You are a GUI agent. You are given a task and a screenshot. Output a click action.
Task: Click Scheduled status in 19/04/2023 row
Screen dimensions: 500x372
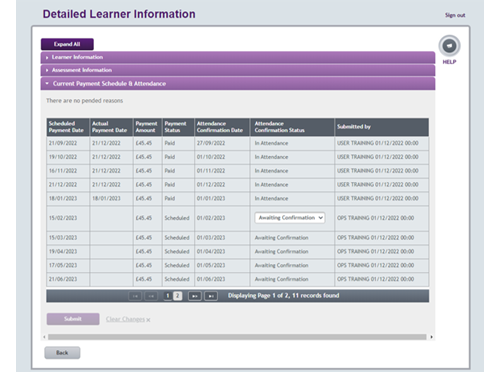click(x=177, y=252)
